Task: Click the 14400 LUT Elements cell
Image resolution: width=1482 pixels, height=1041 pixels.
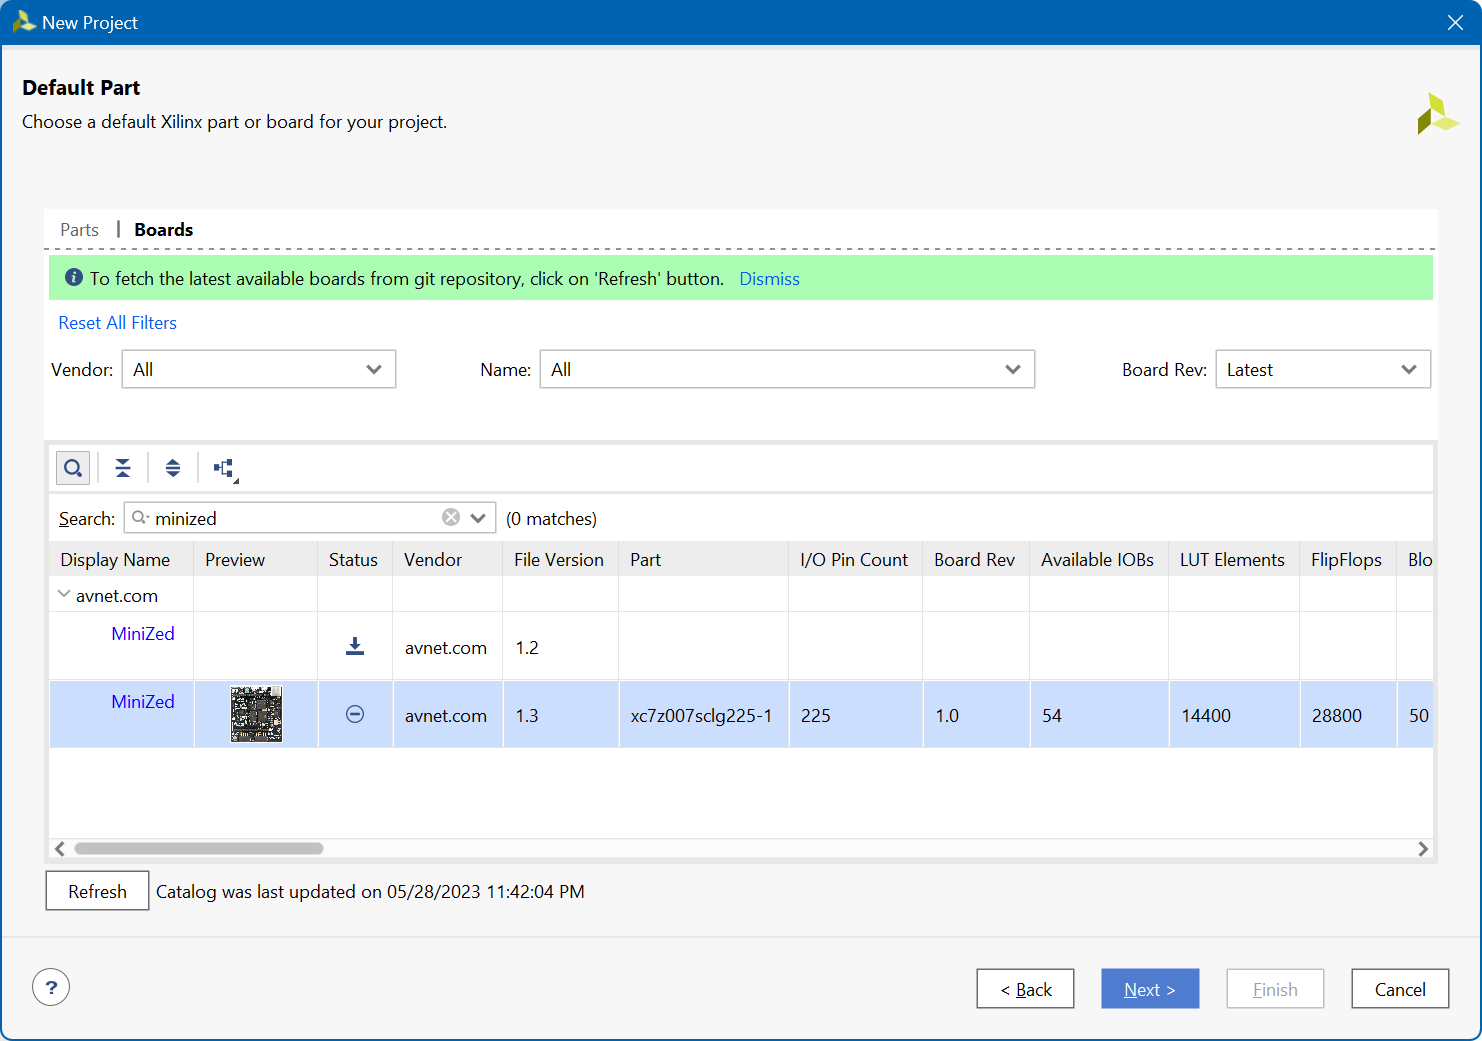Action: (1234, 715)
